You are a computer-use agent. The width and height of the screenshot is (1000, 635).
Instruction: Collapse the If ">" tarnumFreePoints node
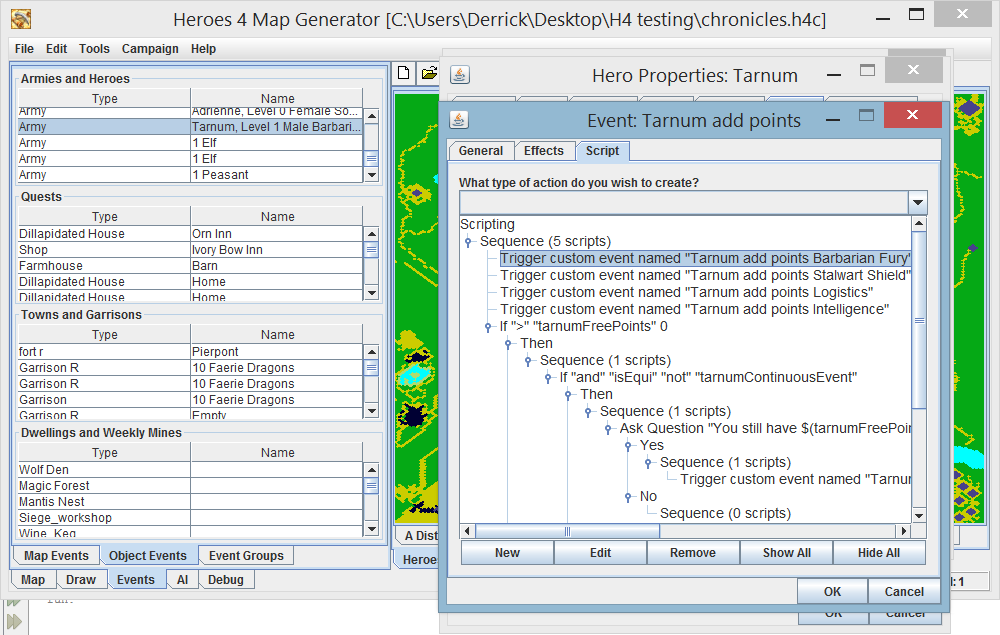click(x=488, y=327)
